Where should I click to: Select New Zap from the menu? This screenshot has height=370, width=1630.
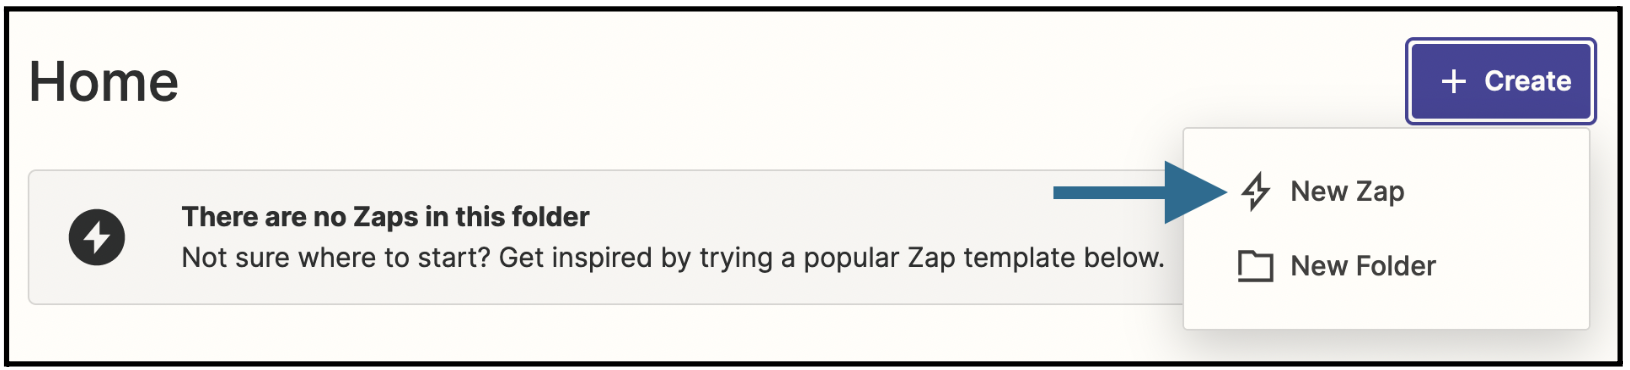click(x=1386, y=191)
